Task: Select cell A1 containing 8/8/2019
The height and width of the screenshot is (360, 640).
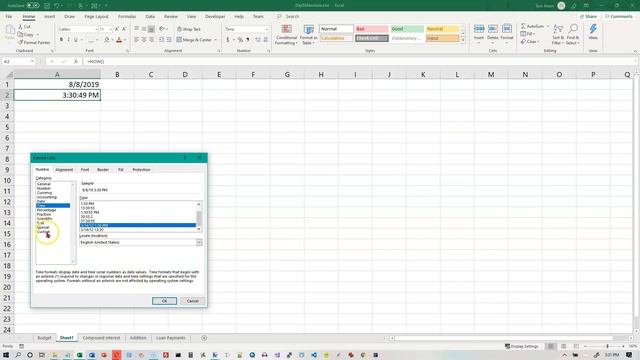Action: [x=57, y=84]
